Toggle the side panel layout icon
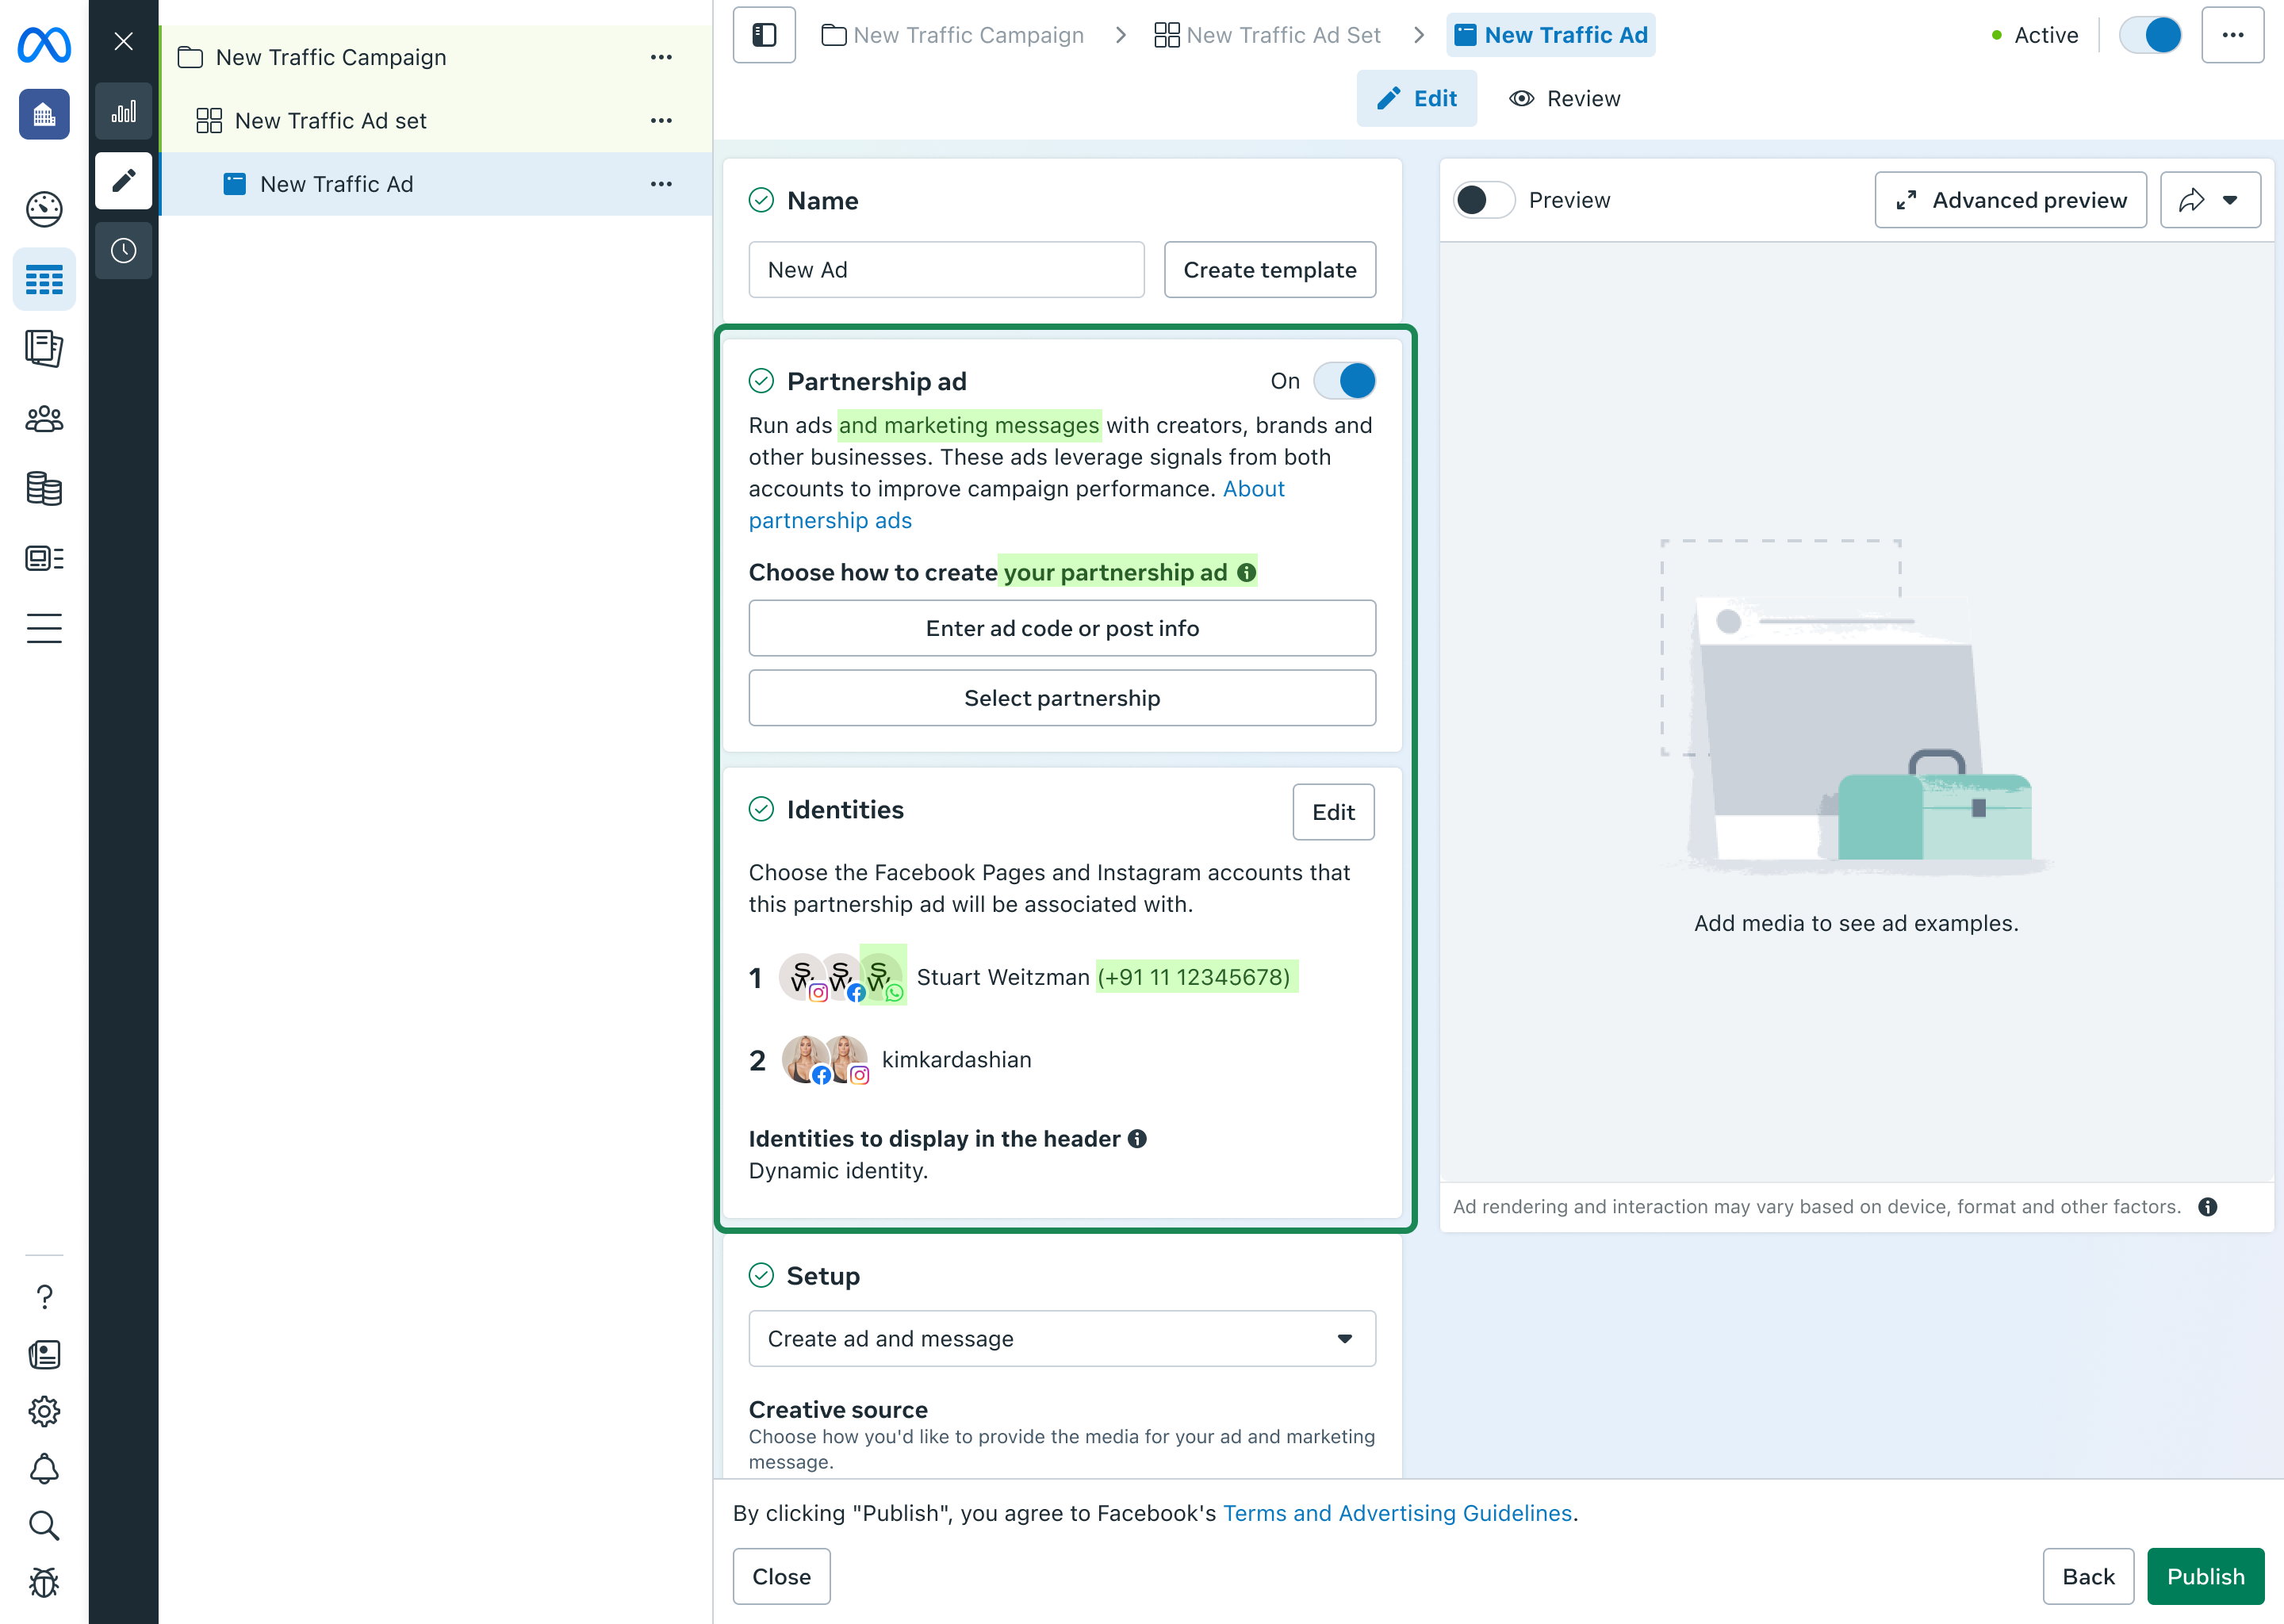 pos(764,35)
